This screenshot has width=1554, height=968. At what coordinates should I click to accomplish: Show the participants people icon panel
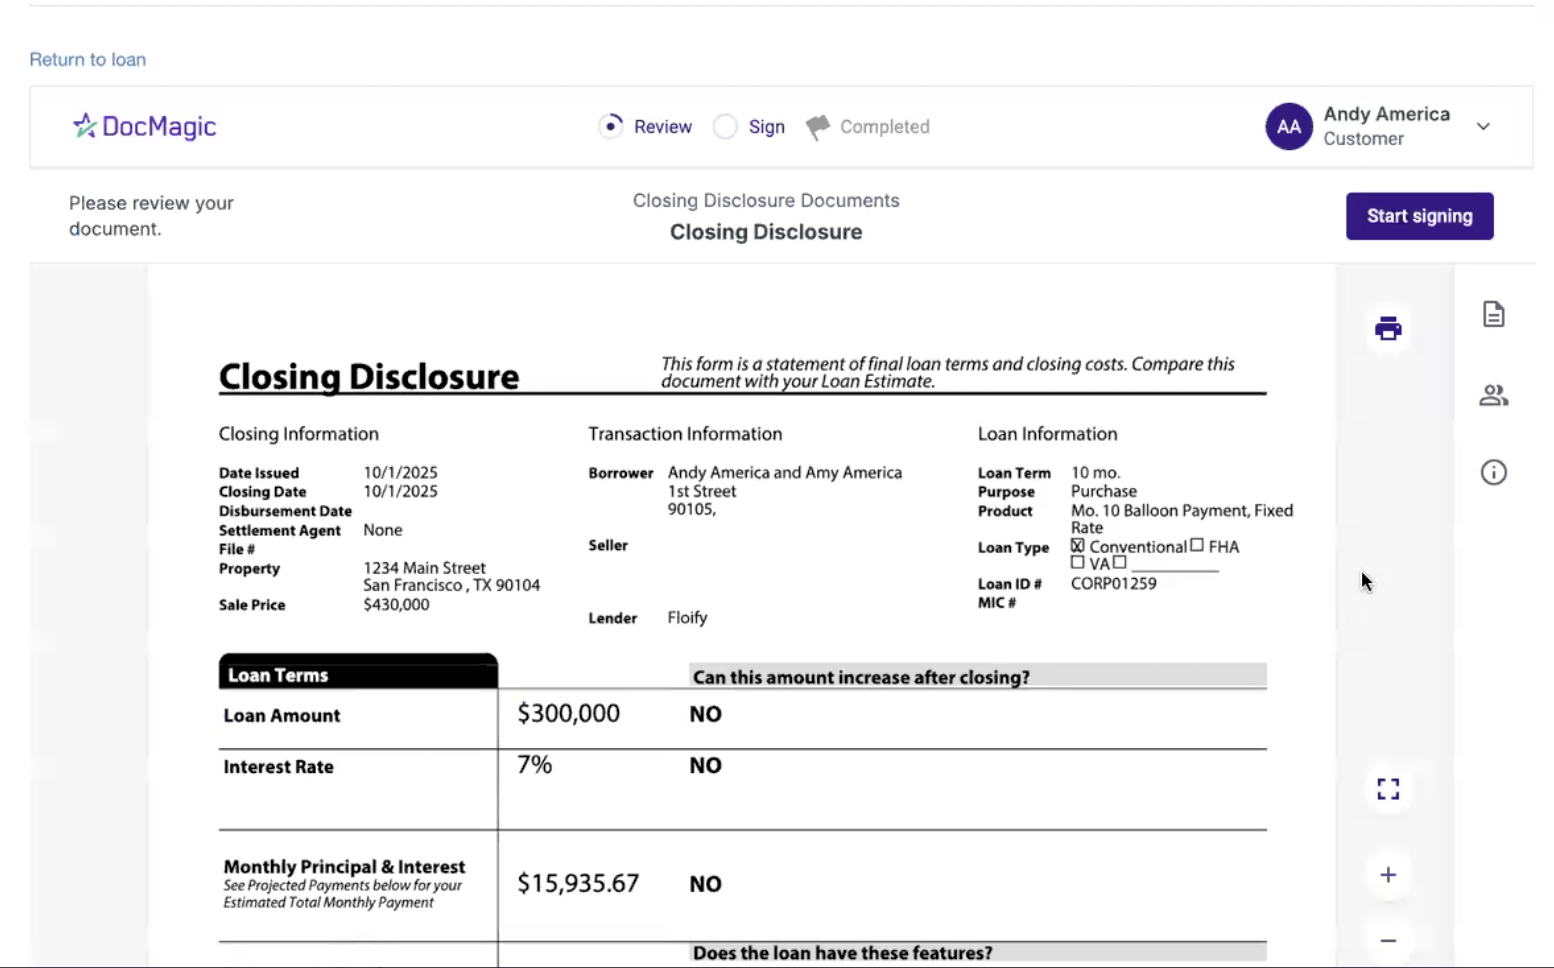1493,395
